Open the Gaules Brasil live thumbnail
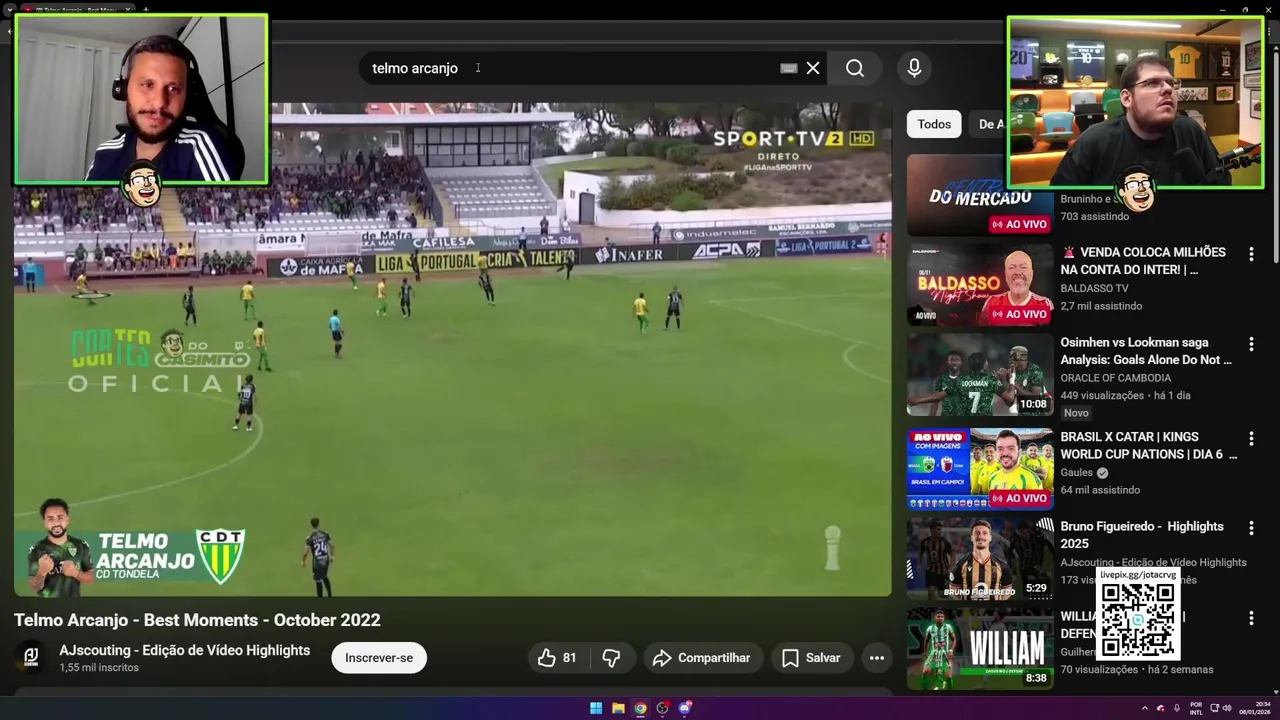Screen dimensions: 1280x720 pyautogui.click(x=980, y=469)
